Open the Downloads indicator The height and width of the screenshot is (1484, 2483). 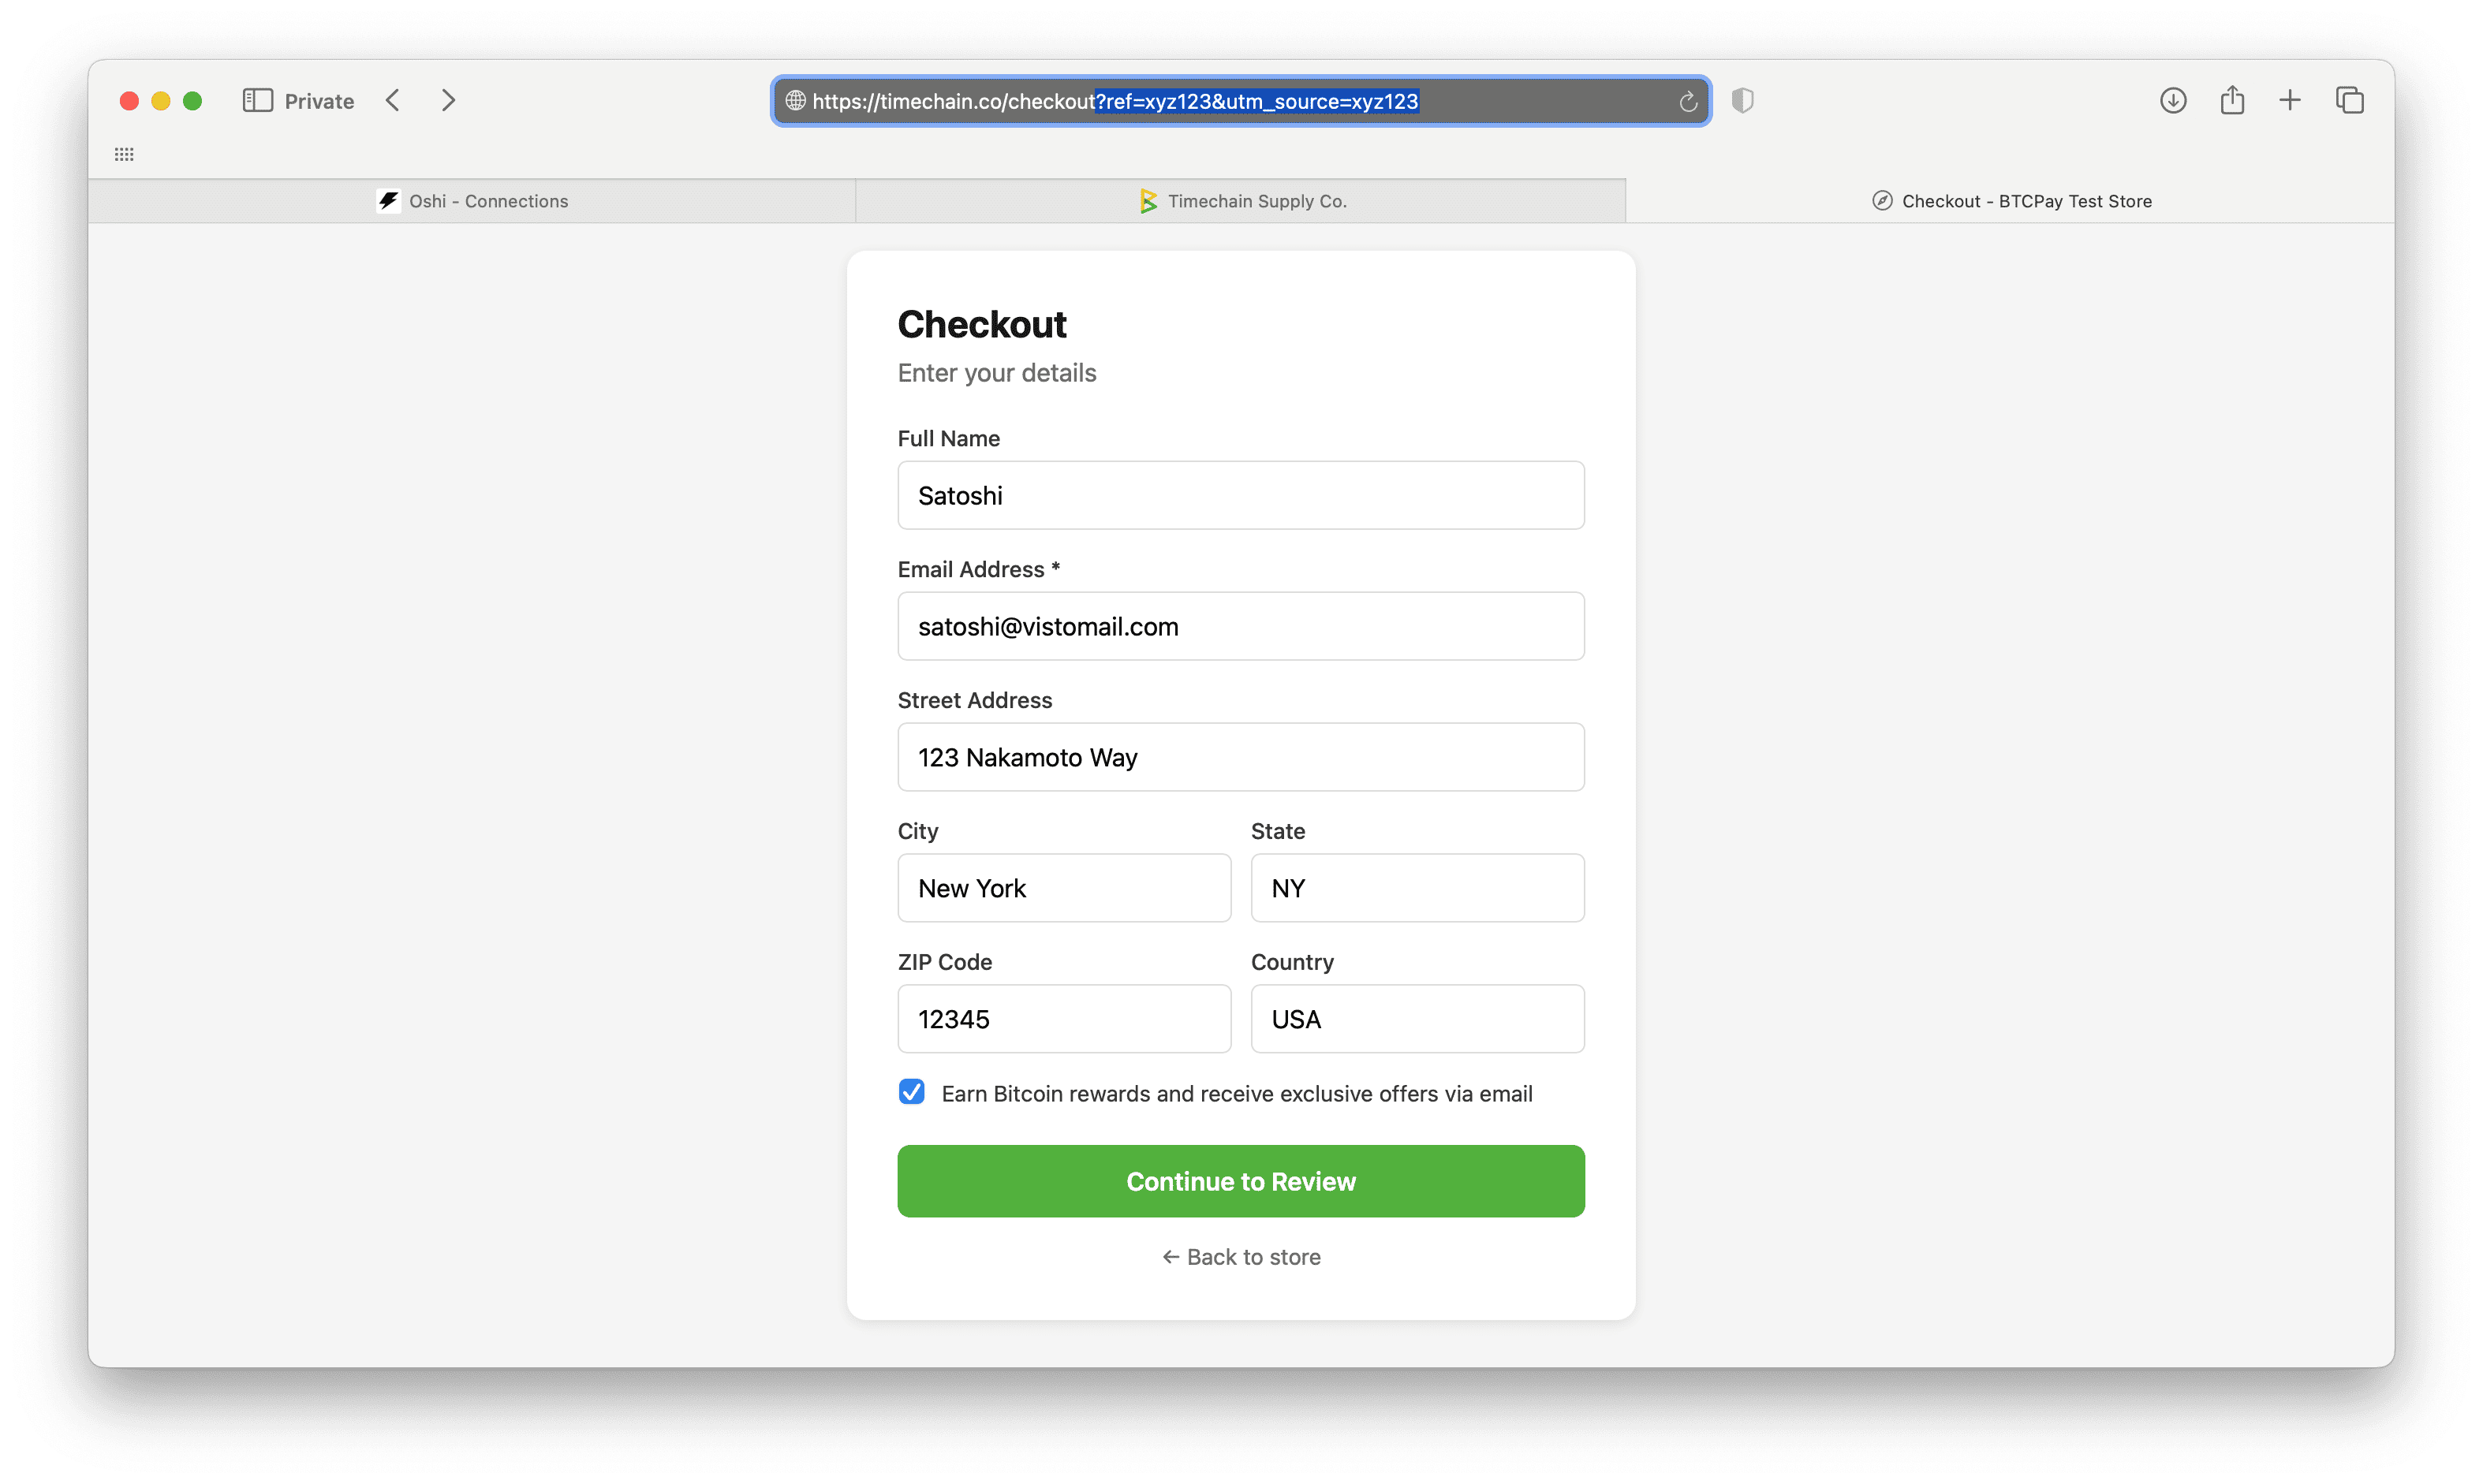(x=2172, y=100)
